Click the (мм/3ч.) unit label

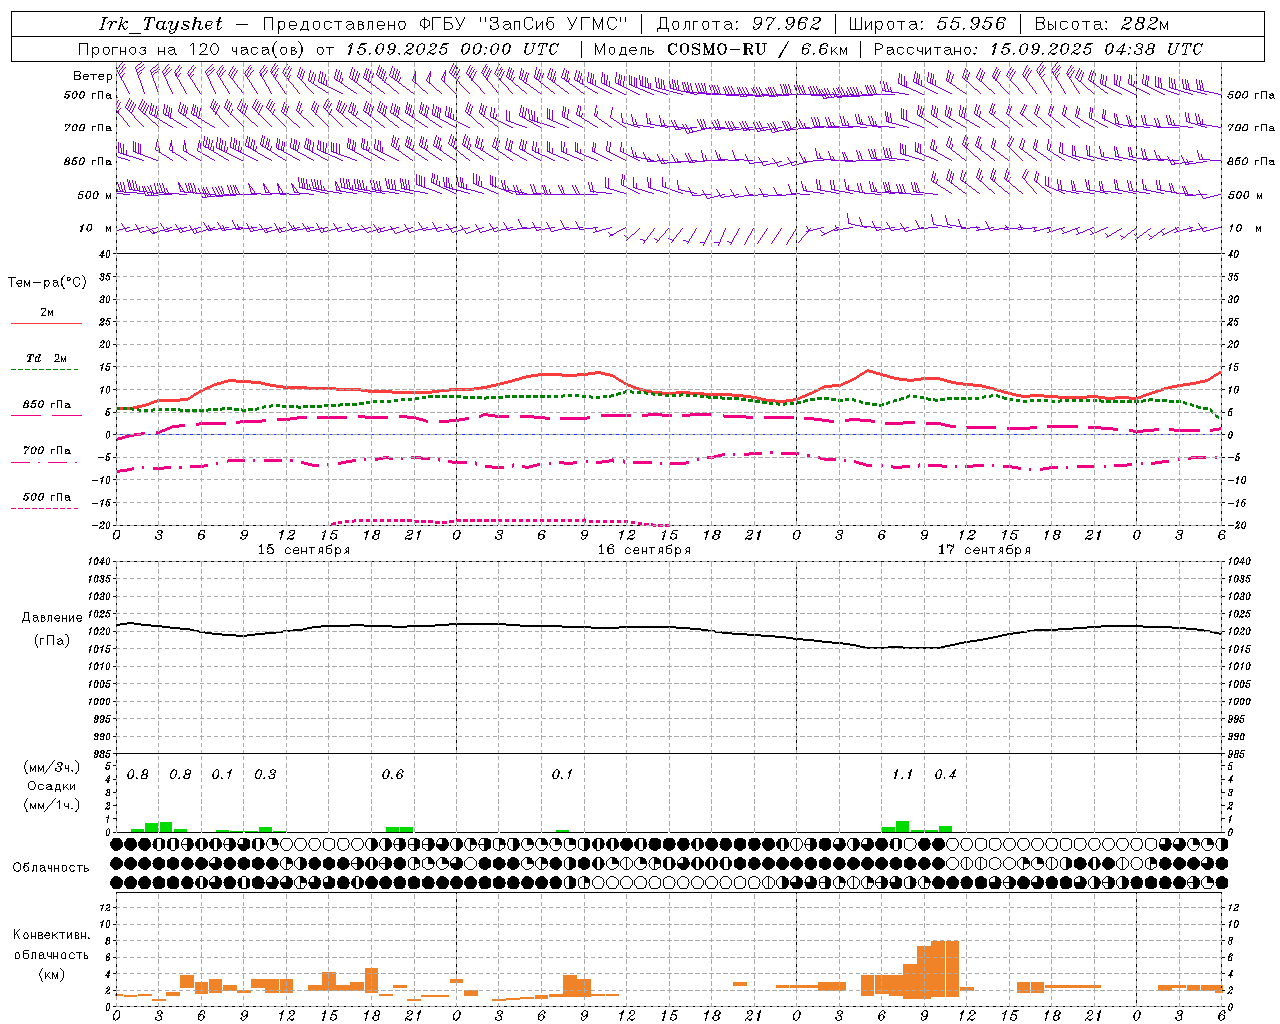pyautogui.click(x=51, y=767)
